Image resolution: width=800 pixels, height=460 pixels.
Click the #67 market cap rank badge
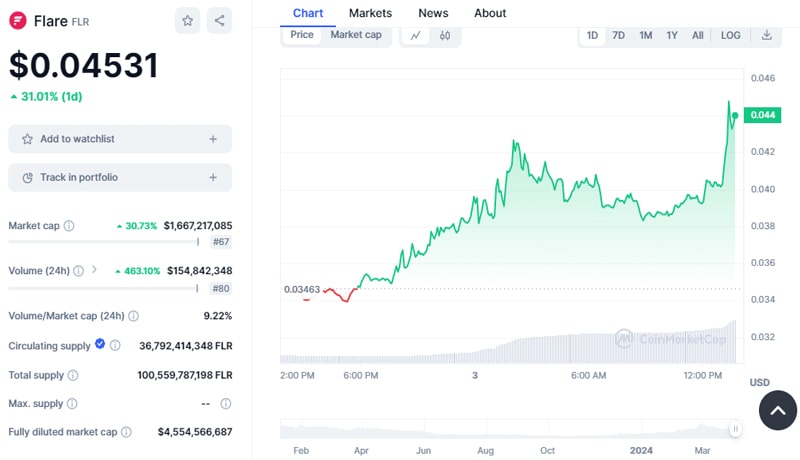coord(221,242)
